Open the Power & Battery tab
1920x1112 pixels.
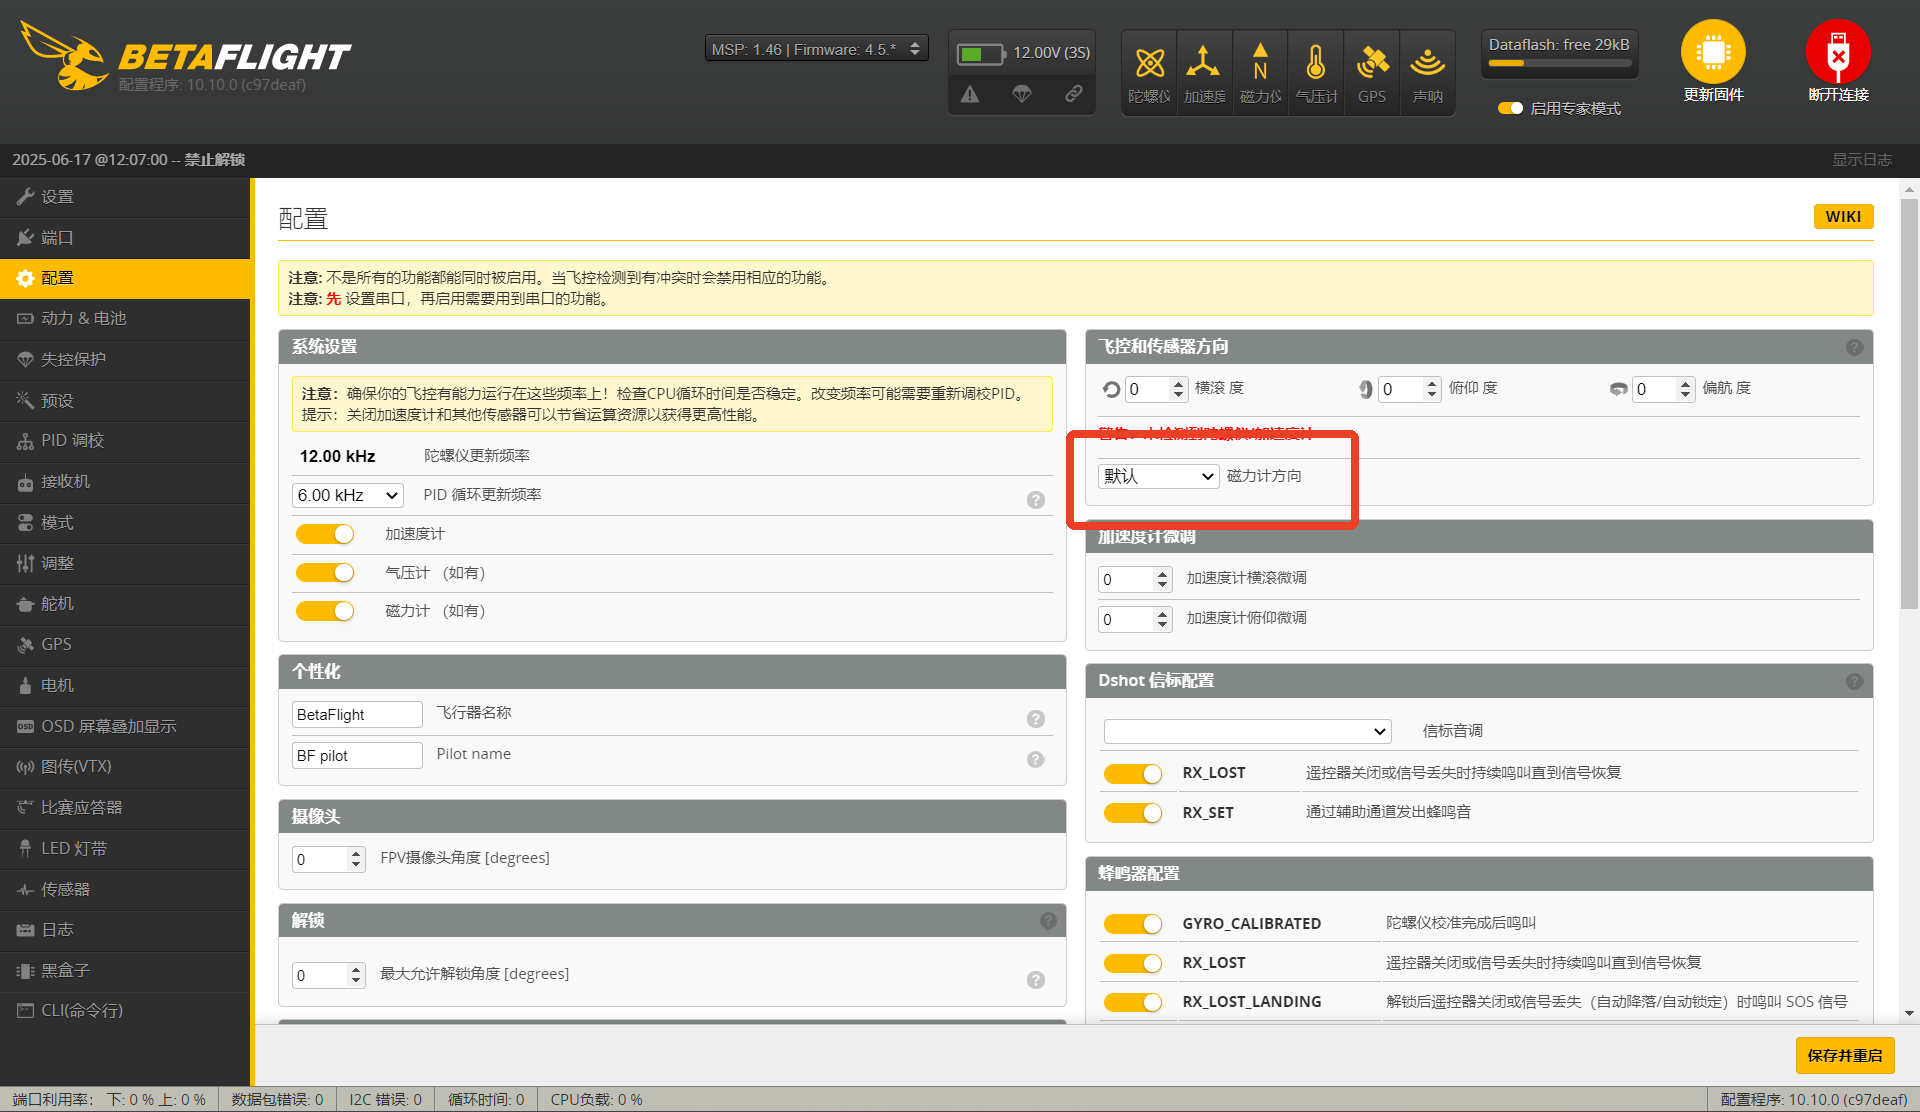pos(125,318)
